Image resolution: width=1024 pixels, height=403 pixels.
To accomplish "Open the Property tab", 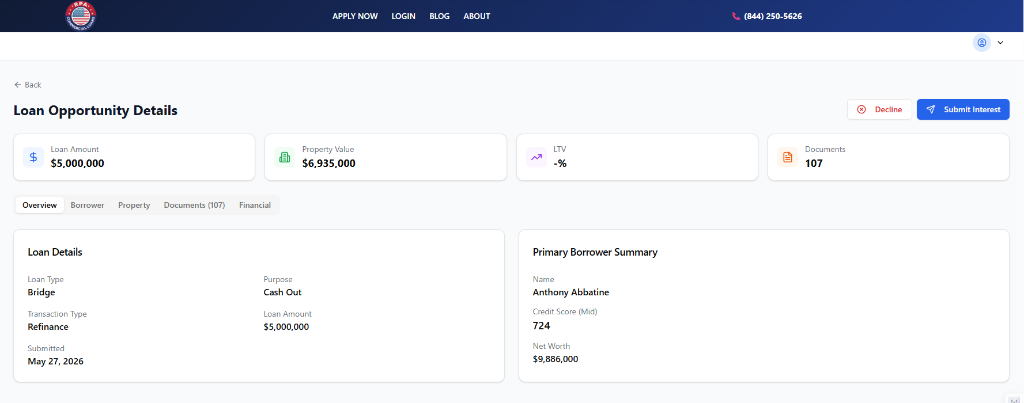I will 134,205.
